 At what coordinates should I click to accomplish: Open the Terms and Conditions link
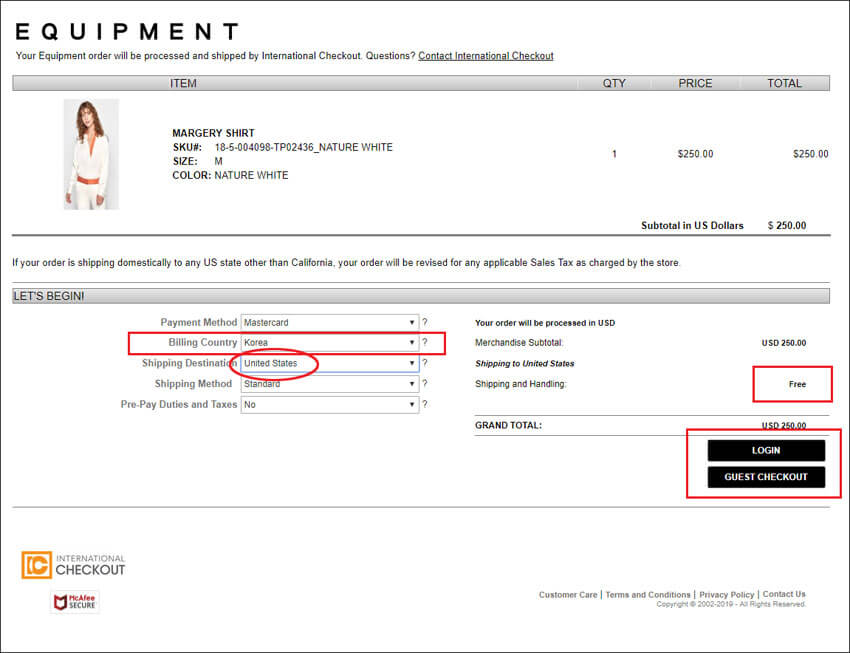coord(648,594)
